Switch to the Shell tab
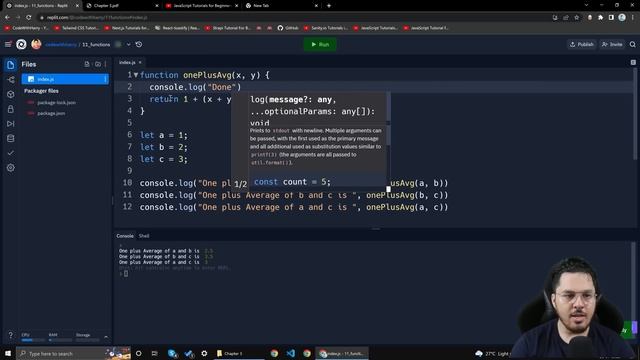 [x=144, y=236]
